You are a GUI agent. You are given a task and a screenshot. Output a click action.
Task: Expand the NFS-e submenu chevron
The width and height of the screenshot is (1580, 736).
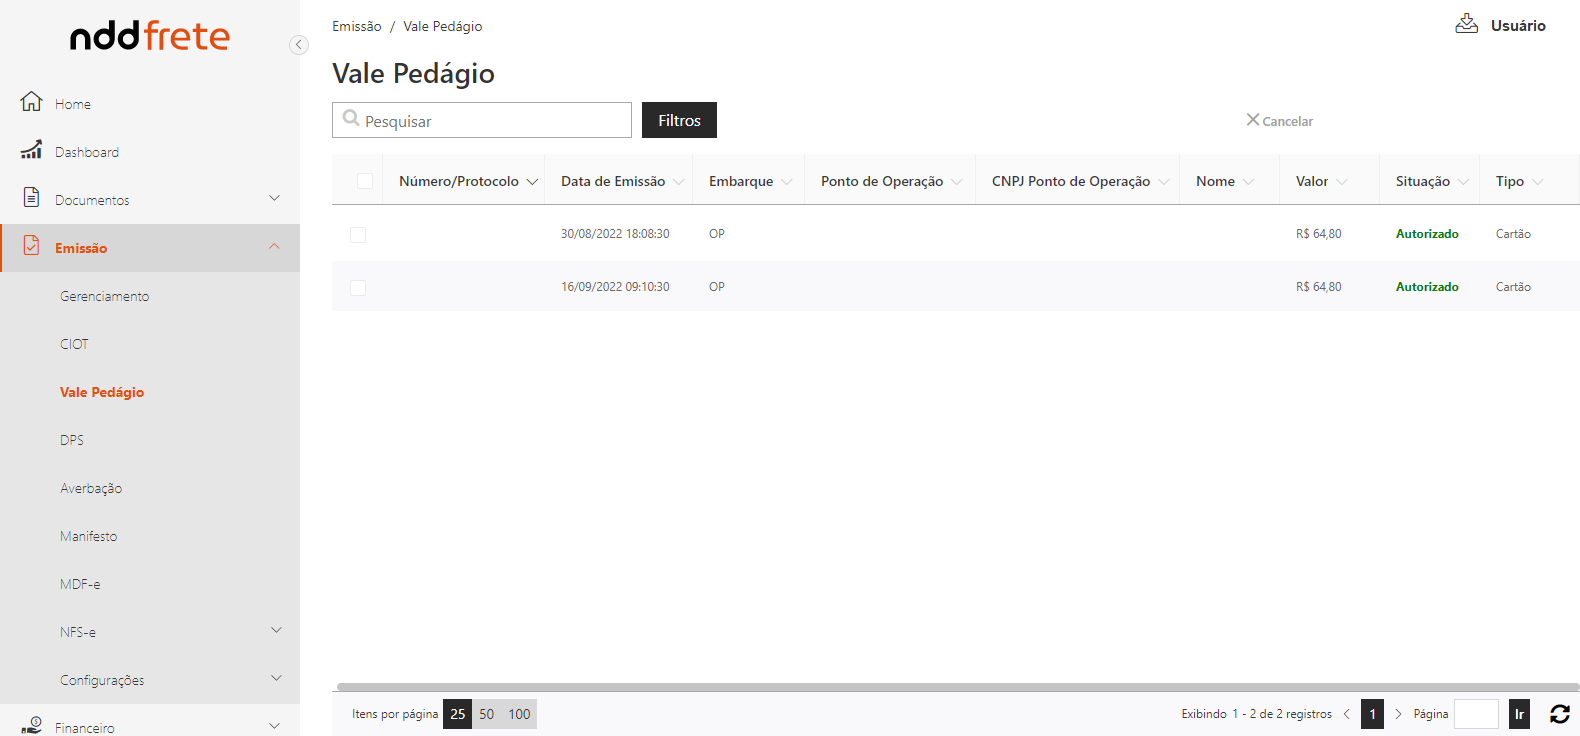tap(276, 630)
